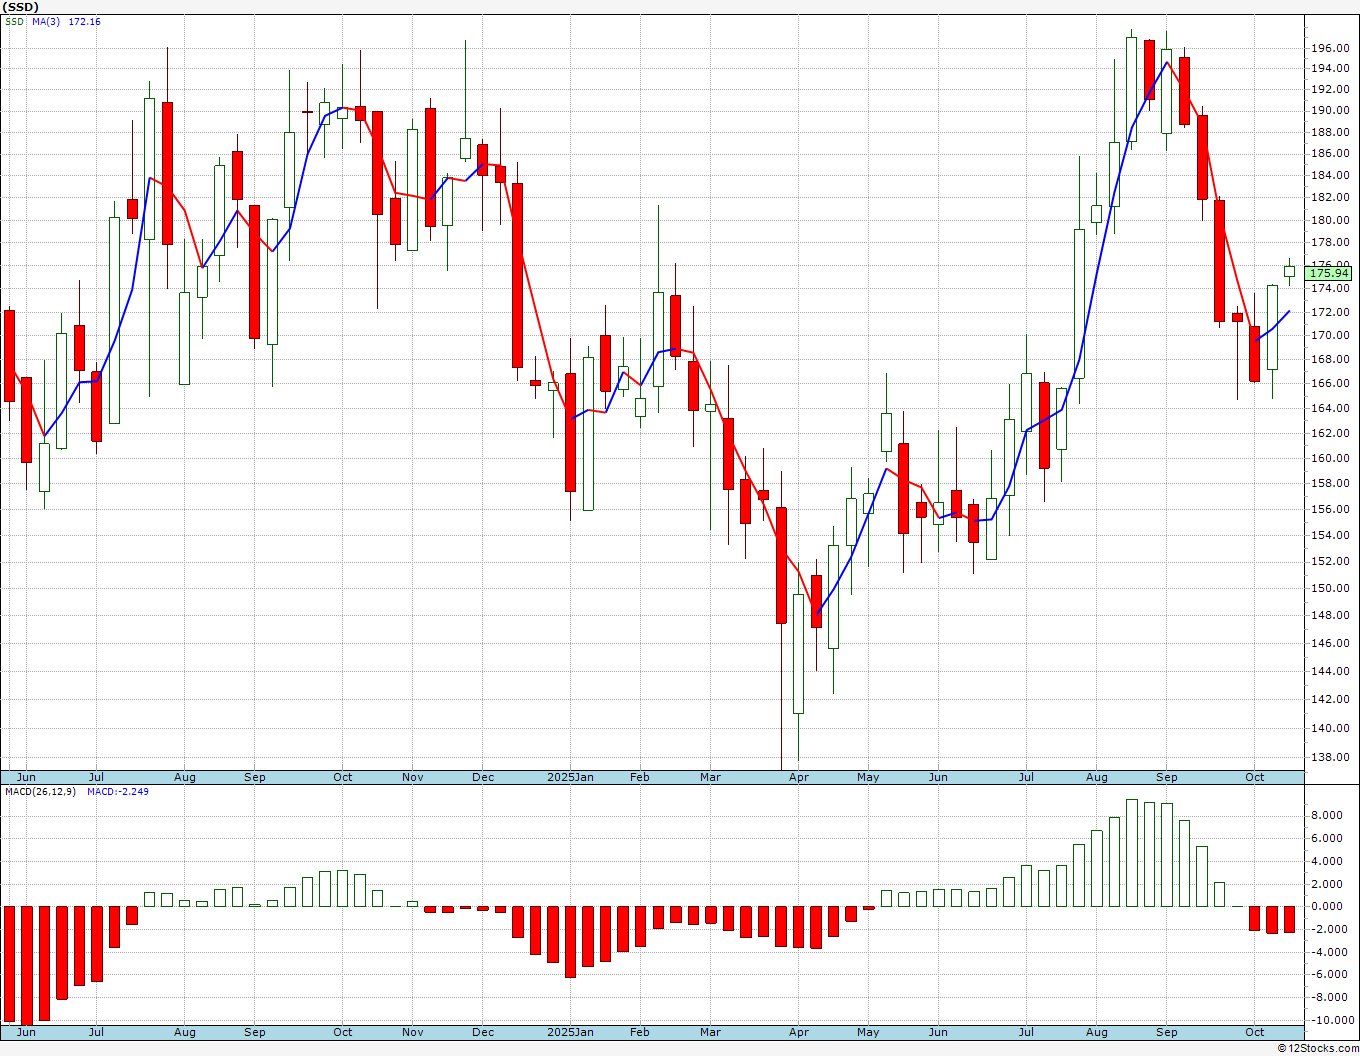Select the 172.00 price axis label
This screenshot has width=1360, height=1056.
coord(1329,312)
